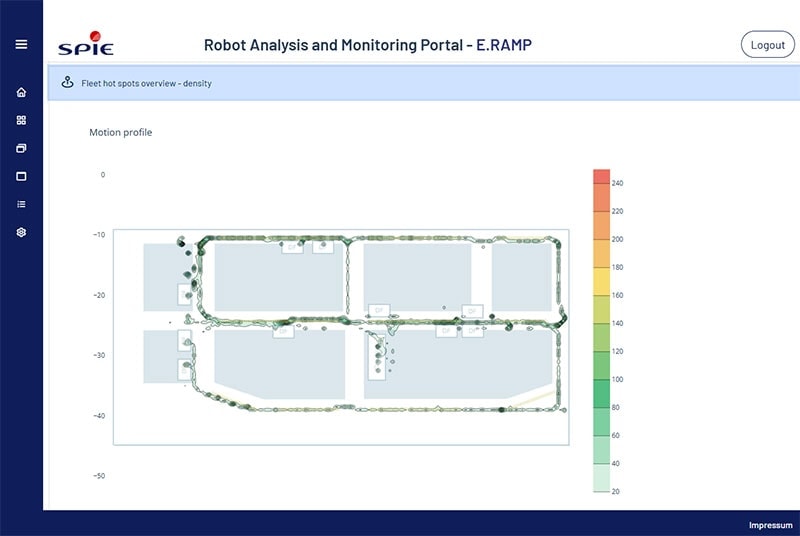Open the dashboard grid icon in the sidebar
Screen dimensions: 800x536
point(21,120)
